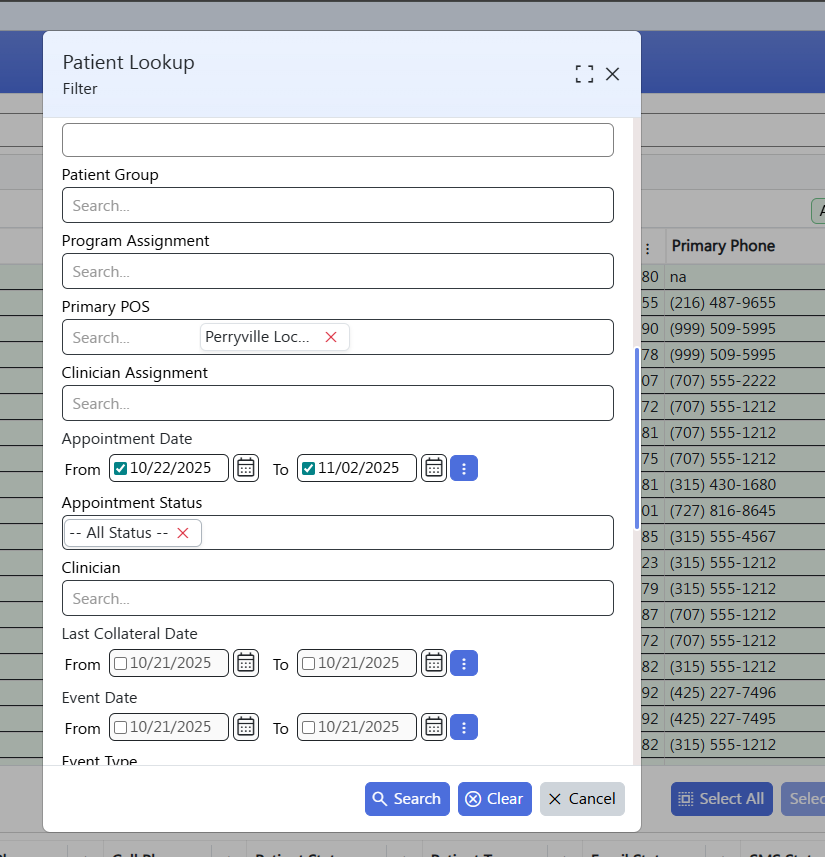Click the Clear button
This screenshot has height=857, width=825.
click(494, 799)
